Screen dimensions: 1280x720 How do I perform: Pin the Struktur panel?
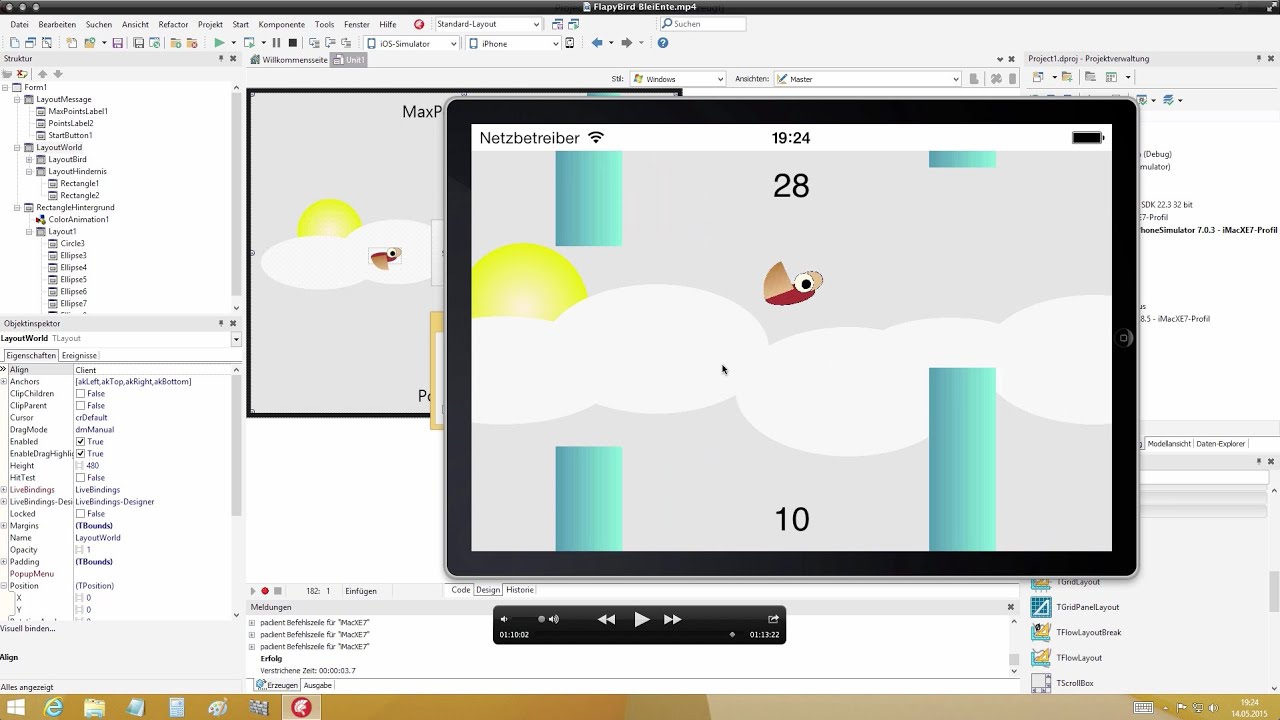tap(221, 59)
